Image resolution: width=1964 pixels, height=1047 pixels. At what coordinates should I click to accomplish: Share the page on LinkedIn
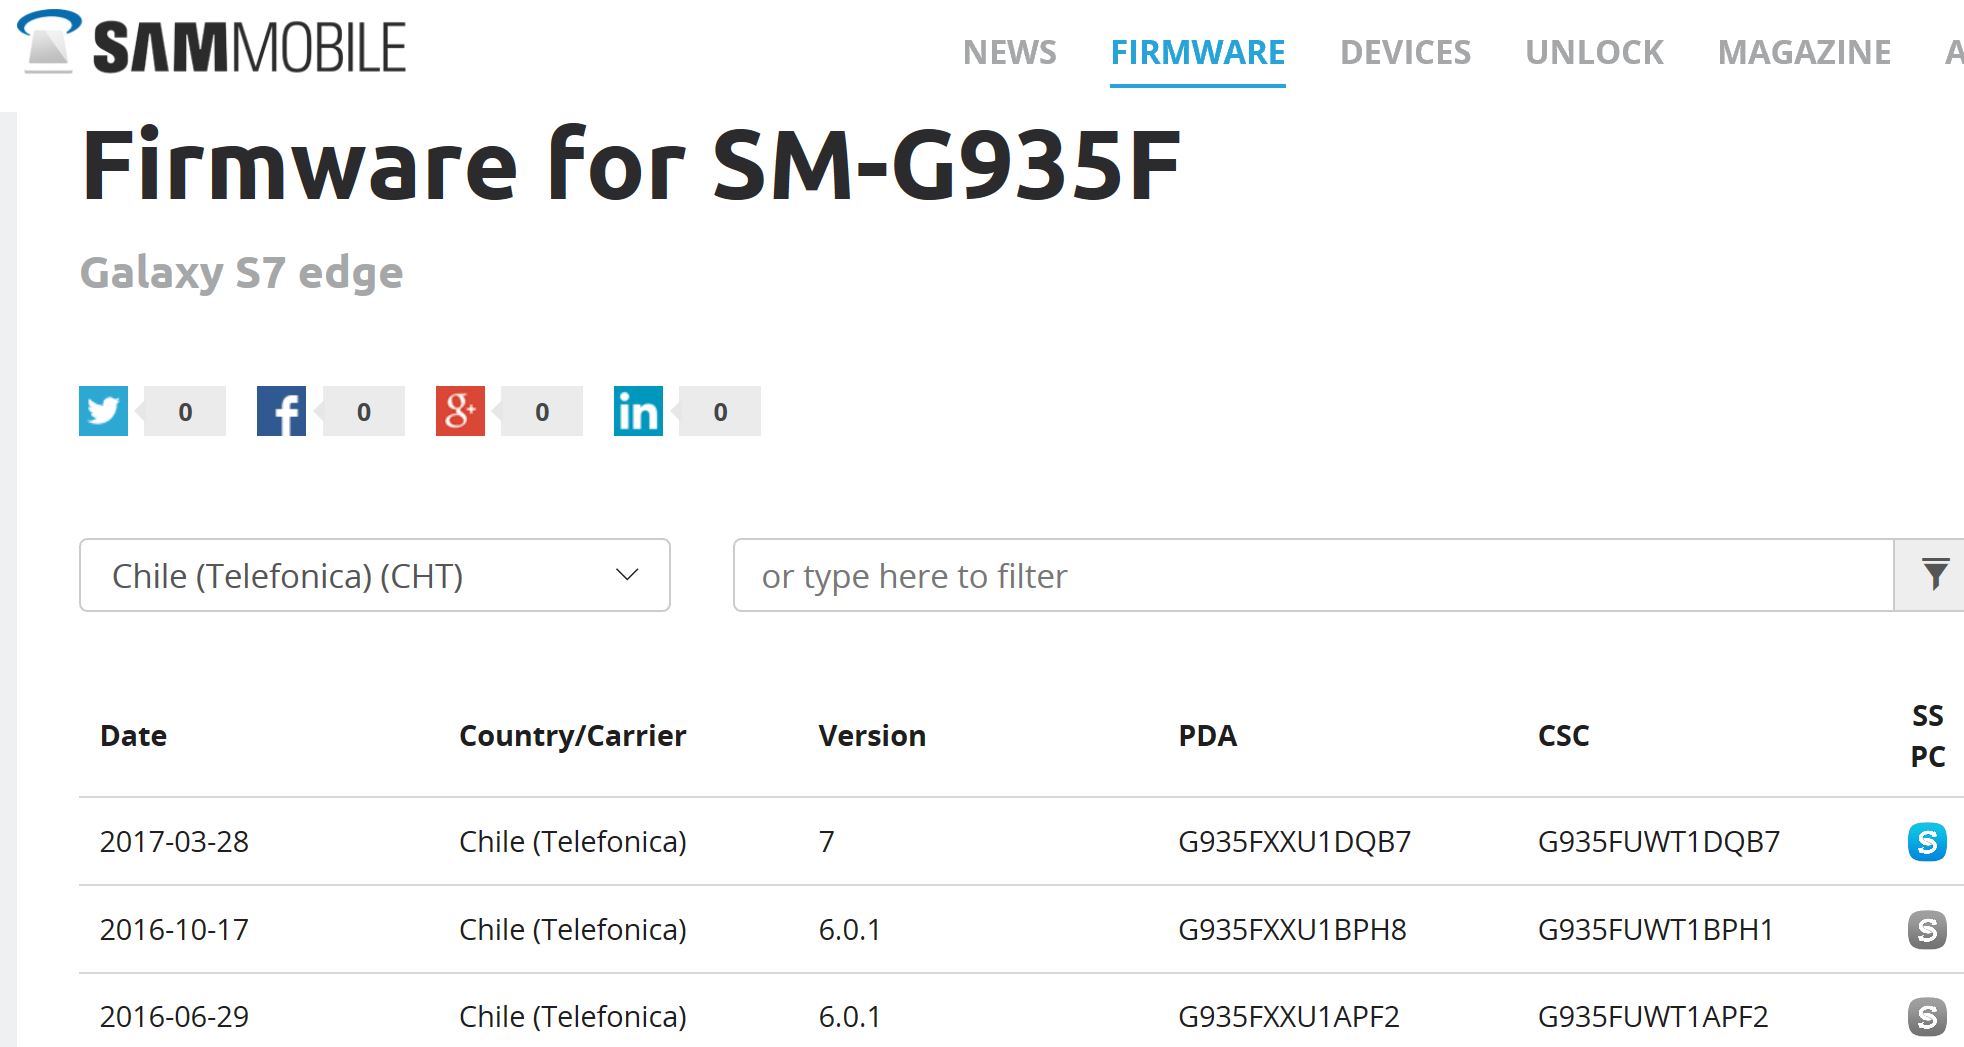(x=638, y=411)
